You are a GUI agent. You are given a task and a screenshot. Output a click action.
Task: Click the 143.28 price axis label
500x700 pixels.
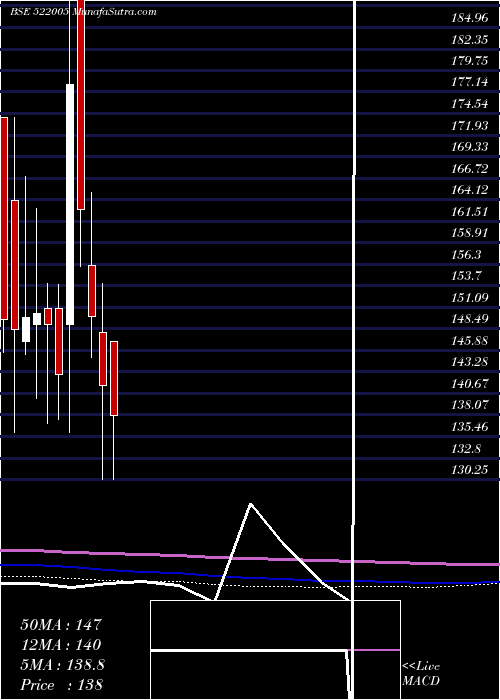point(470,362)
